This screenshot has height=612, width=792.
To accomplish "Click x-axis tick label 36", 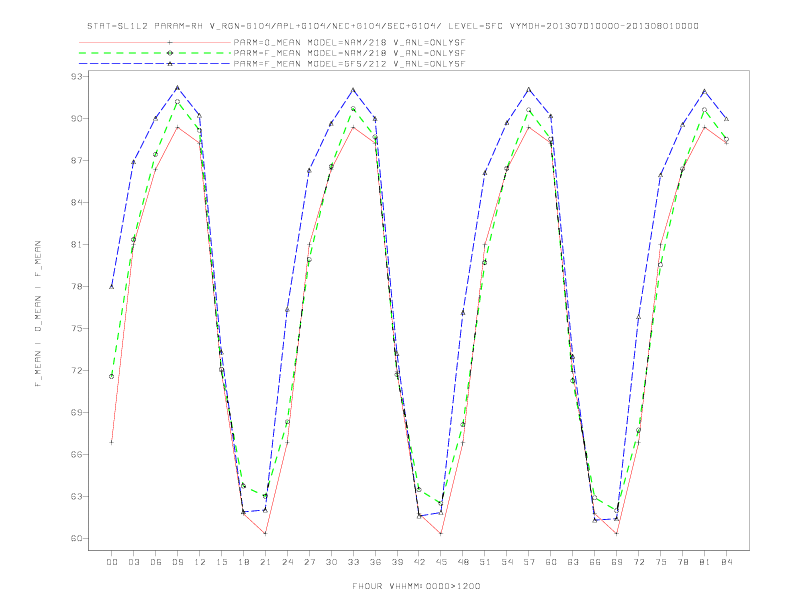I will tap(375, 562).
